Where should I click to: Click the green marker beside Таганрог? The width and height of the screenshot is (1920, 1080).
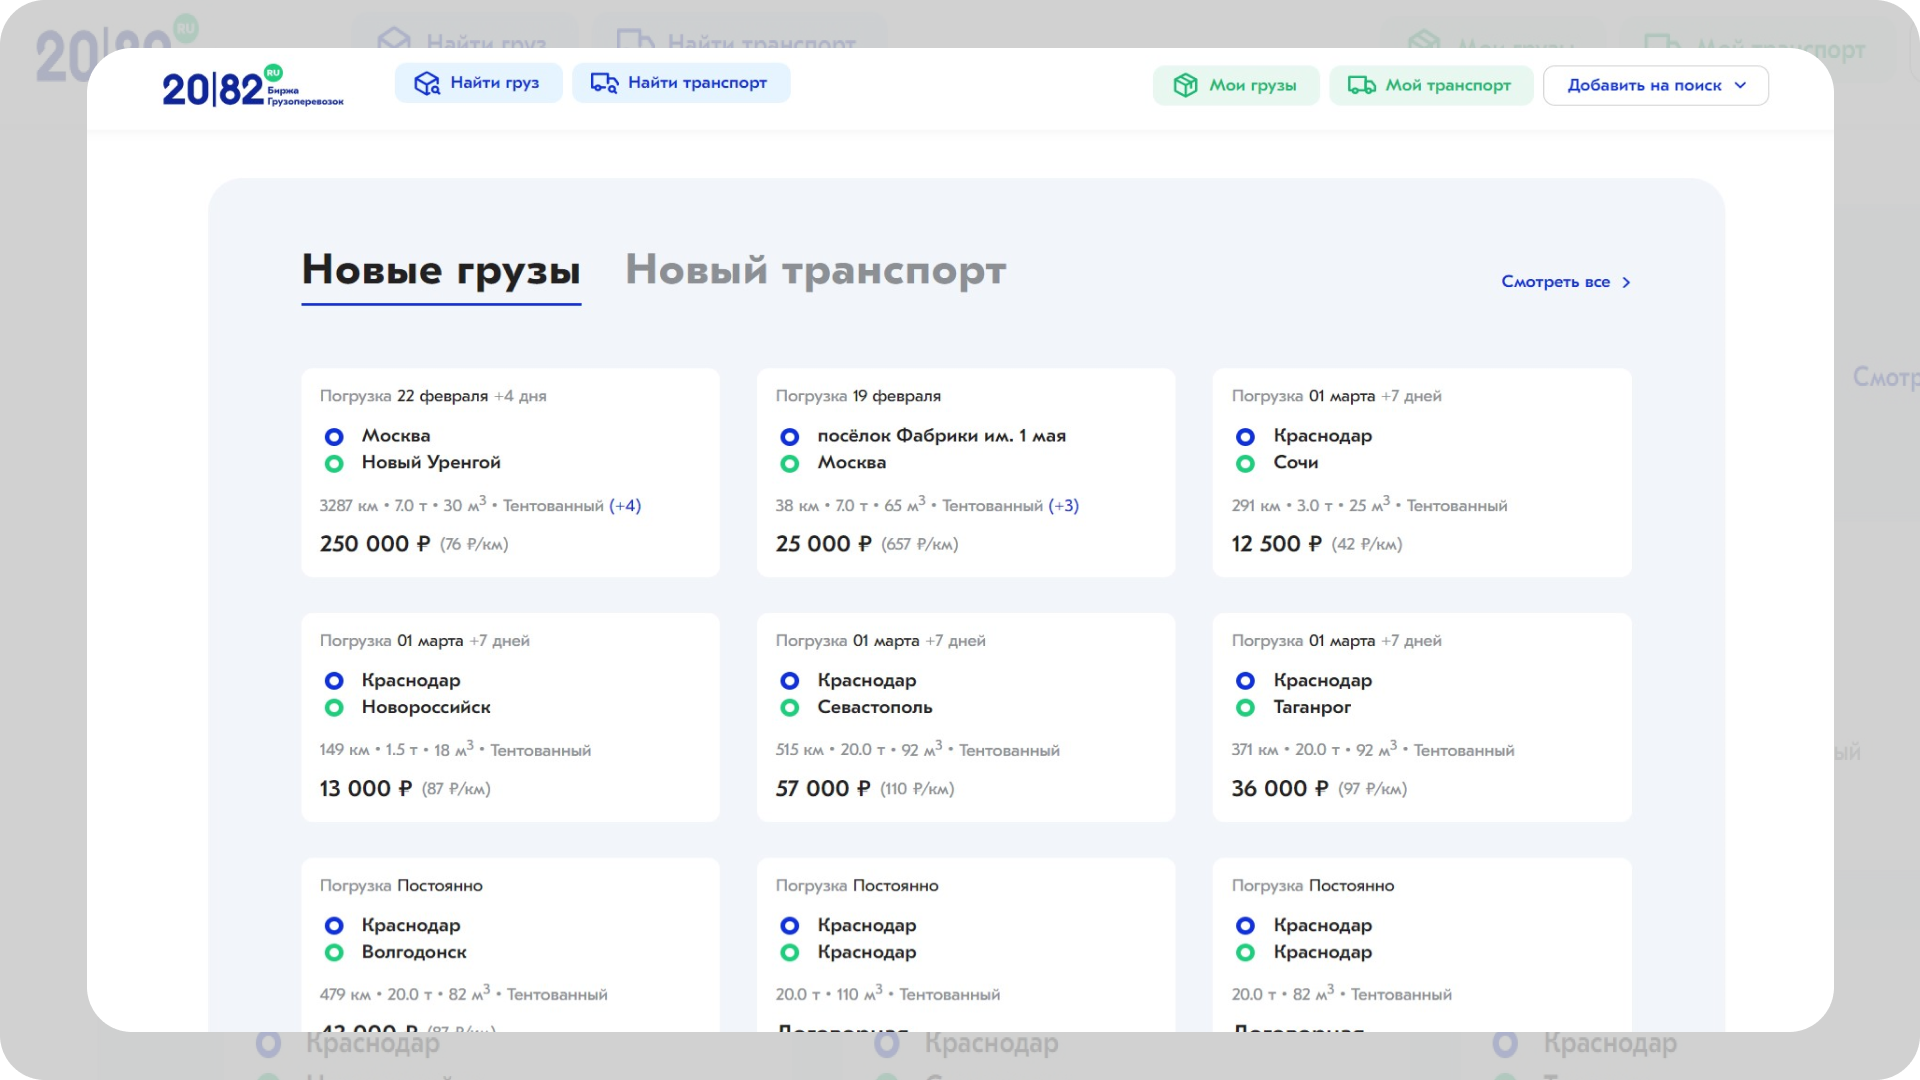1245,708
